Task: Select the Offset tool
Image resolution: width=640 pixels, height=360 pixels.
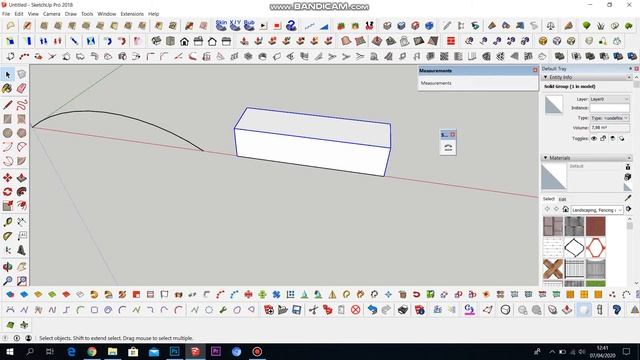Action: pos(22,205)
